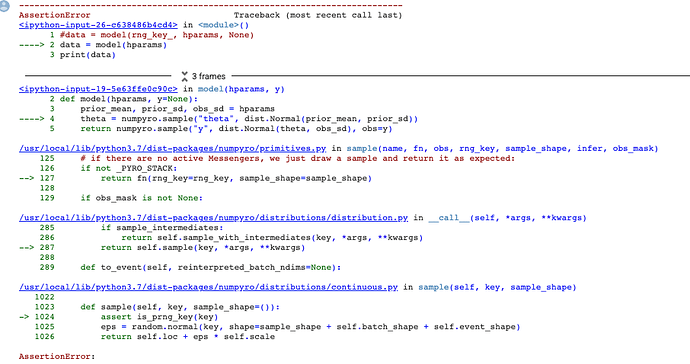Click 'sample(self, key, sample_shape)' signature
The image size is (690, 364).
pyautogui.click(x=497, y=287)
